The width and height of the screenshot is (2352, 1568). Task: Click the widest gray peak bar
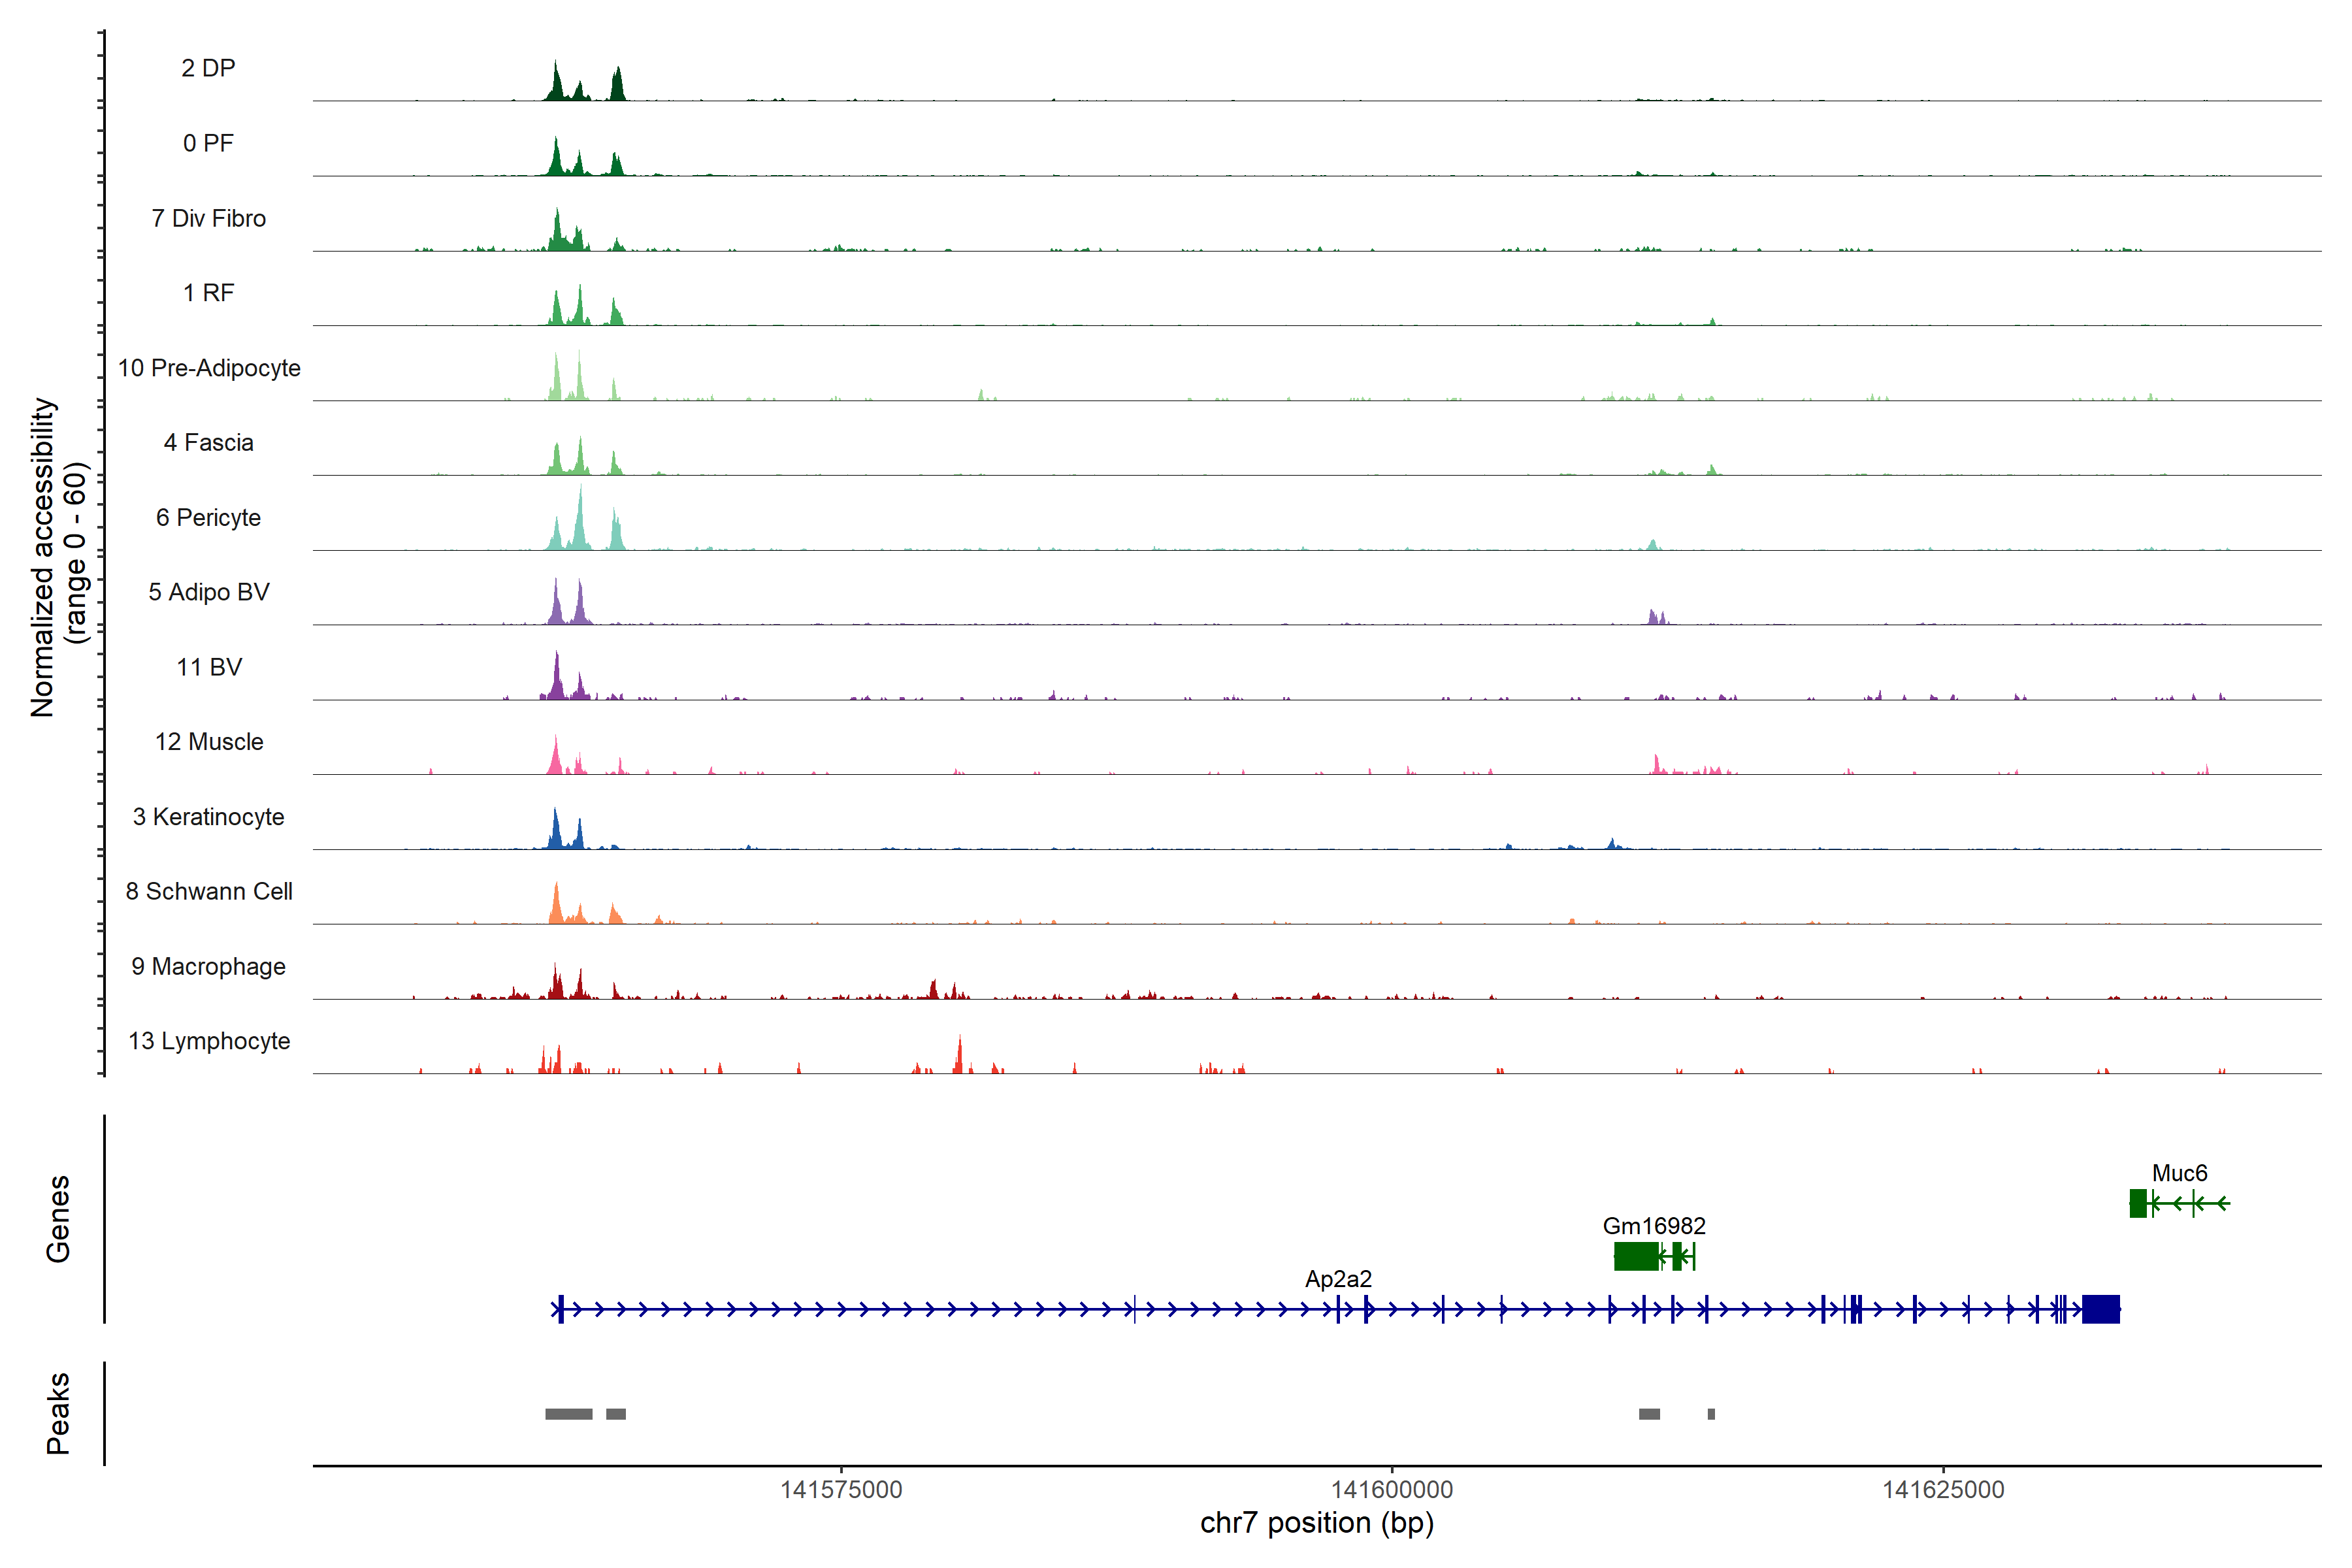[x=568, y=1414]
